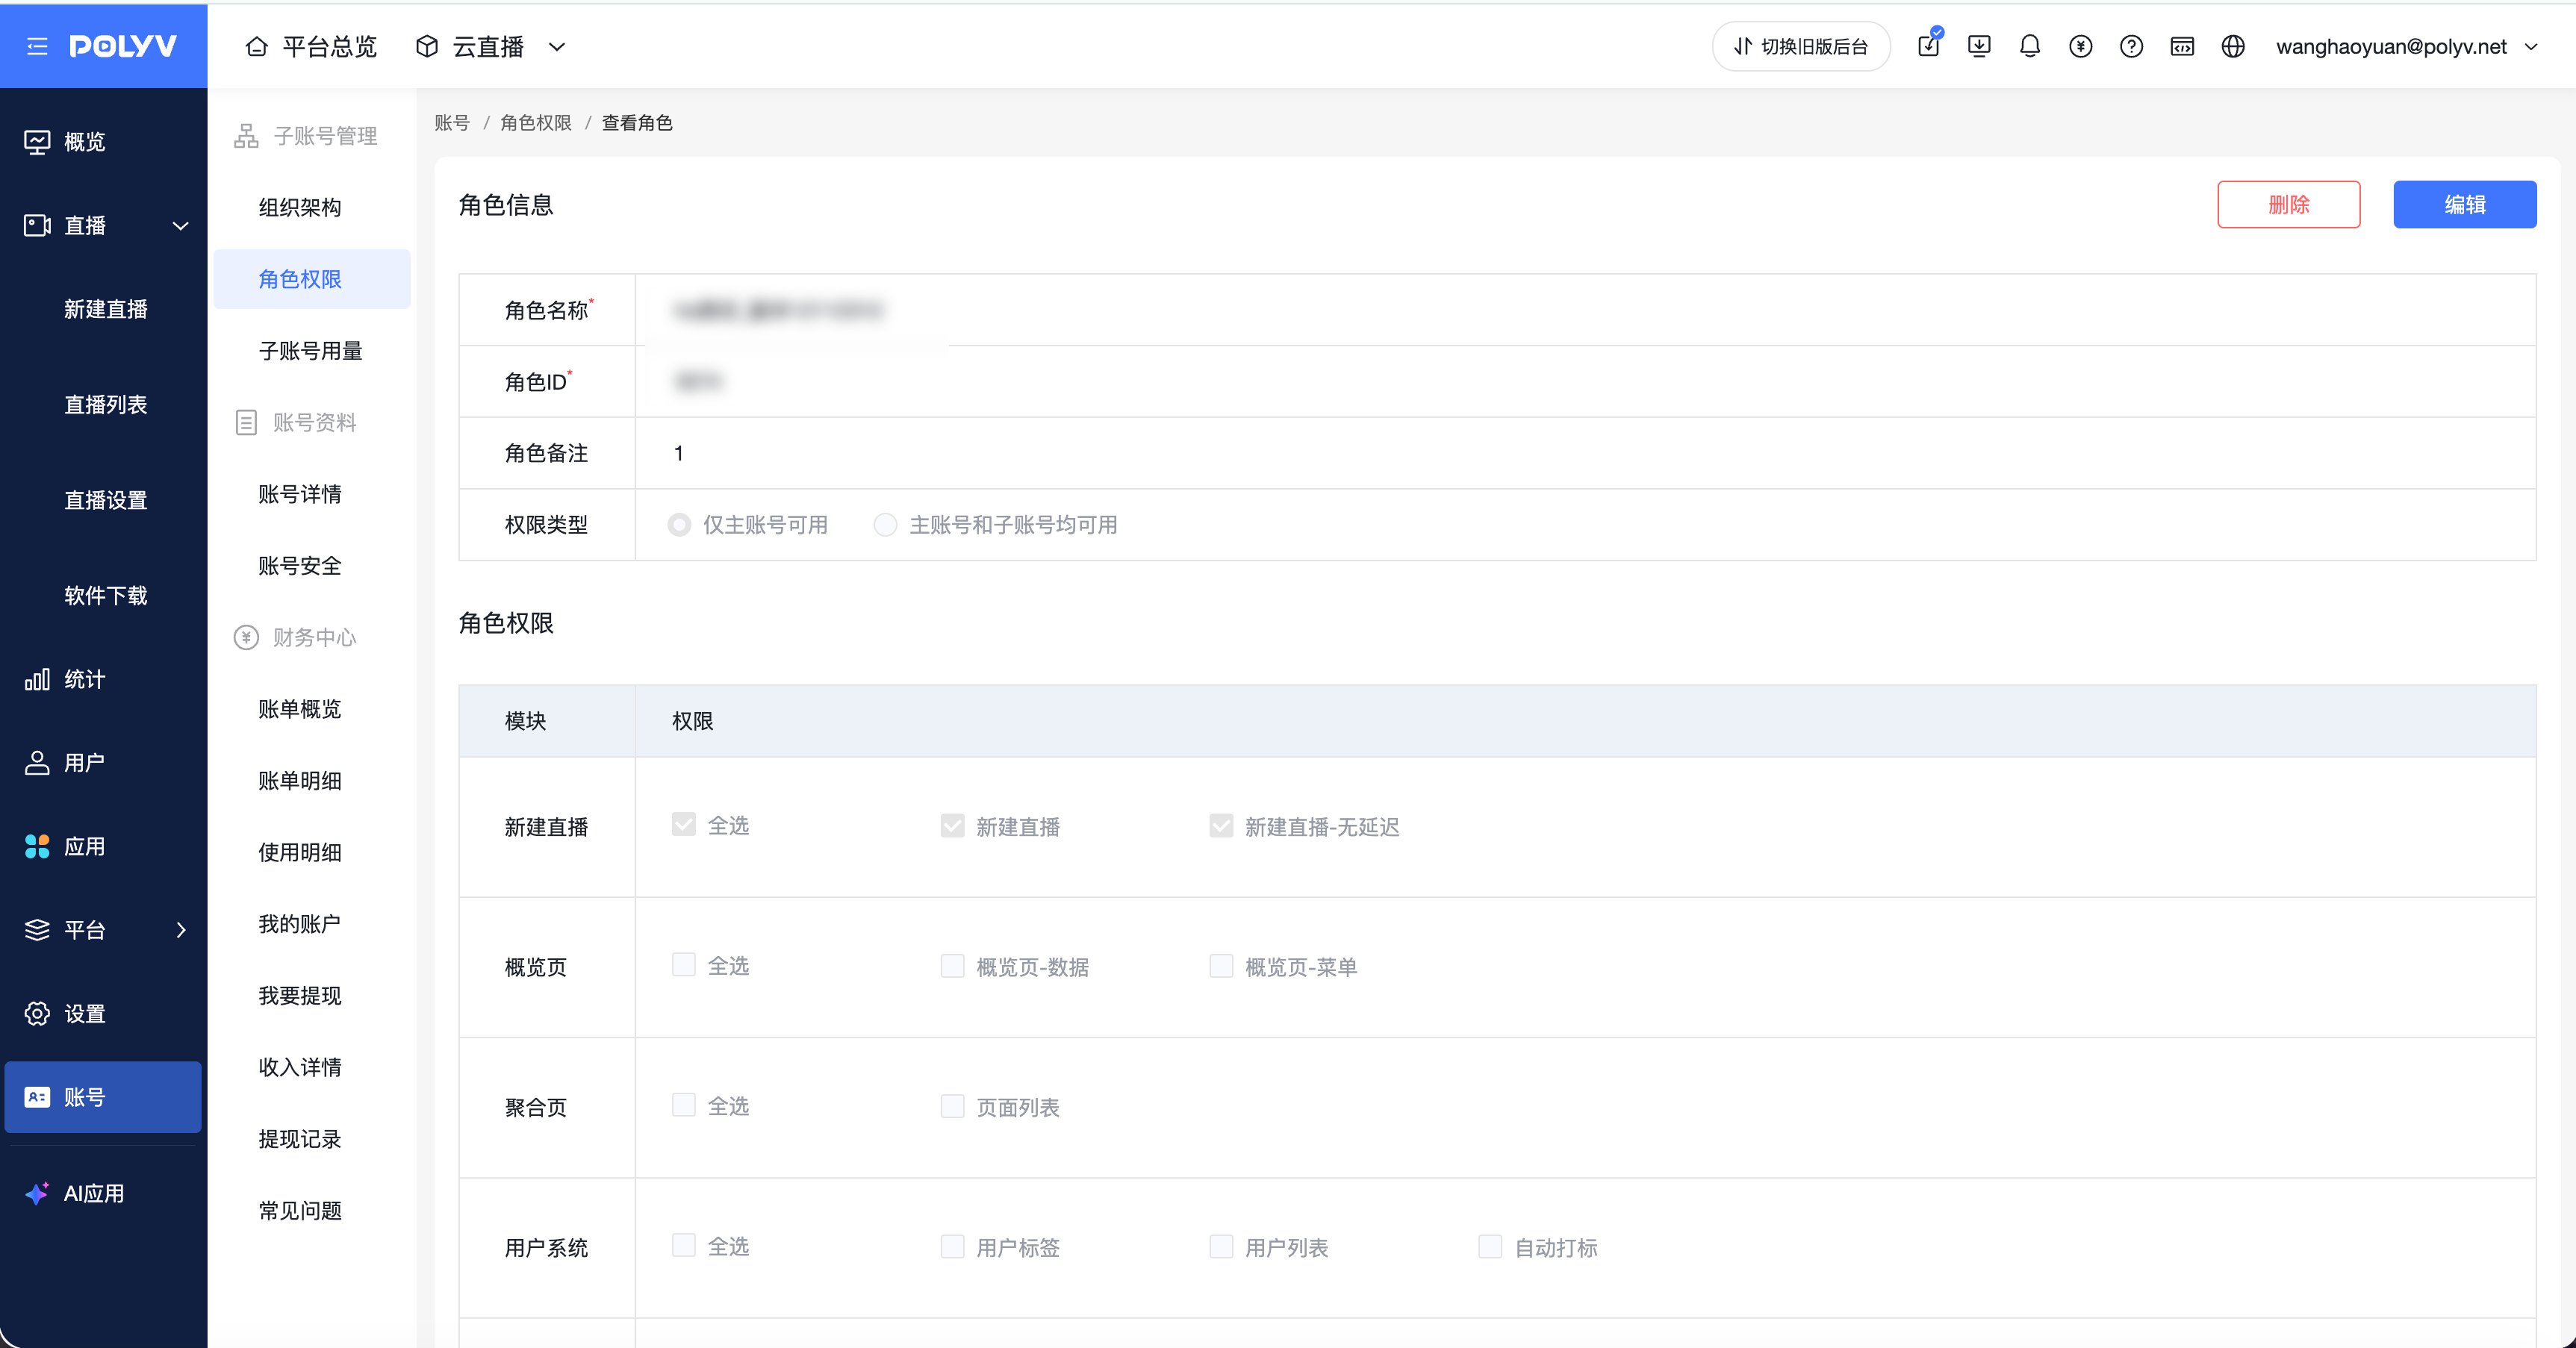Open 新建直播 in the left sidebar
Image resolution: width=2576 pixels, height=1348 pixels.
click(106, 309)
